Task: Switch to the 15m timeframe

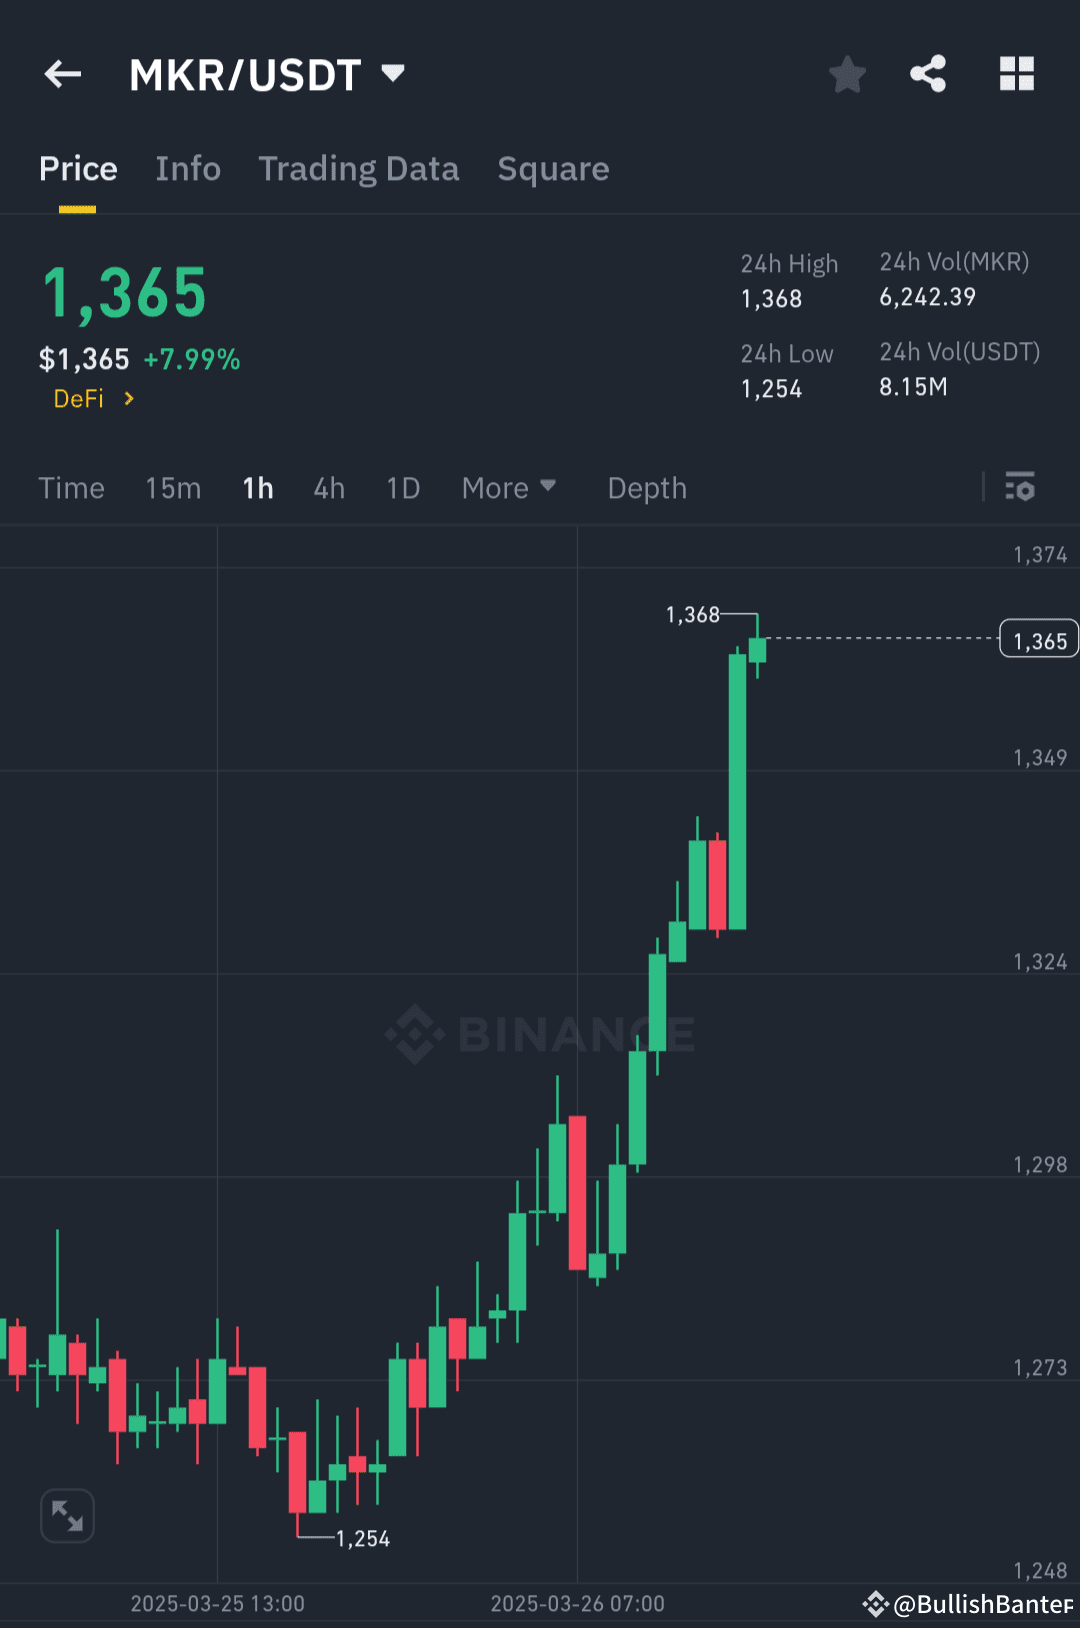Action: tap(172, 488)
